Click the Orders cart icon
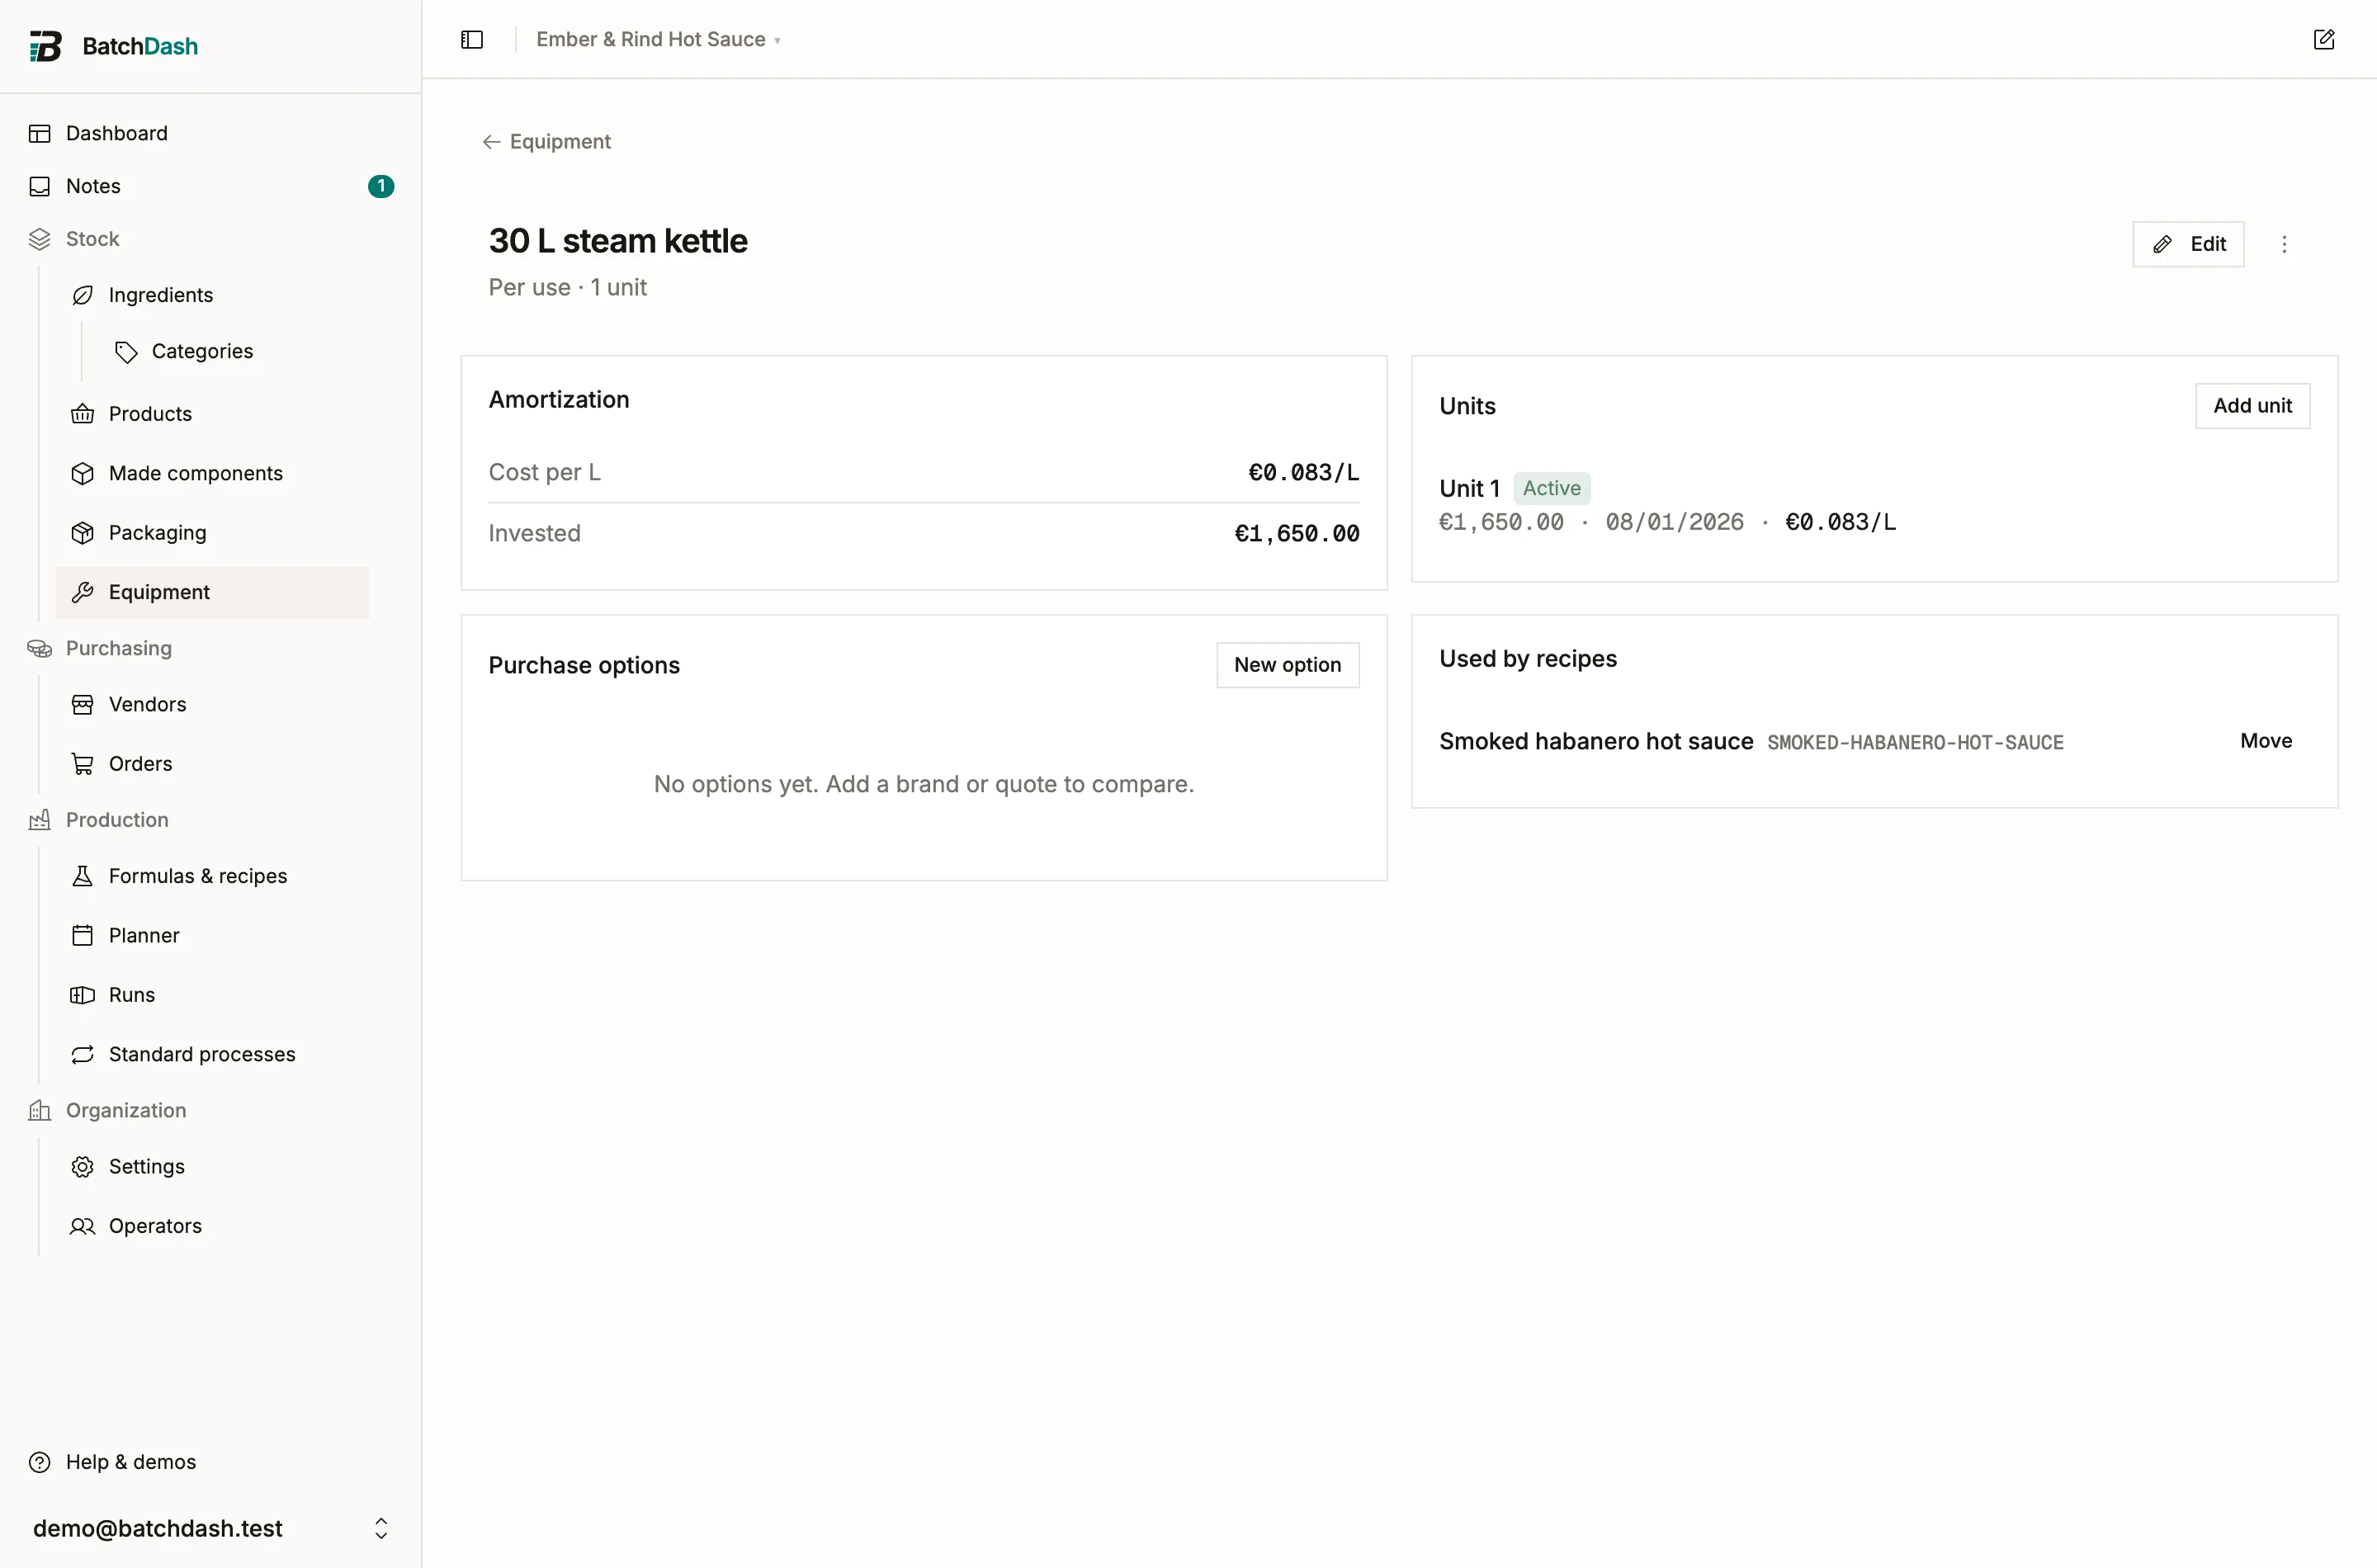Viewport: 2377px width, 1568px height. (x=83, y=764)
